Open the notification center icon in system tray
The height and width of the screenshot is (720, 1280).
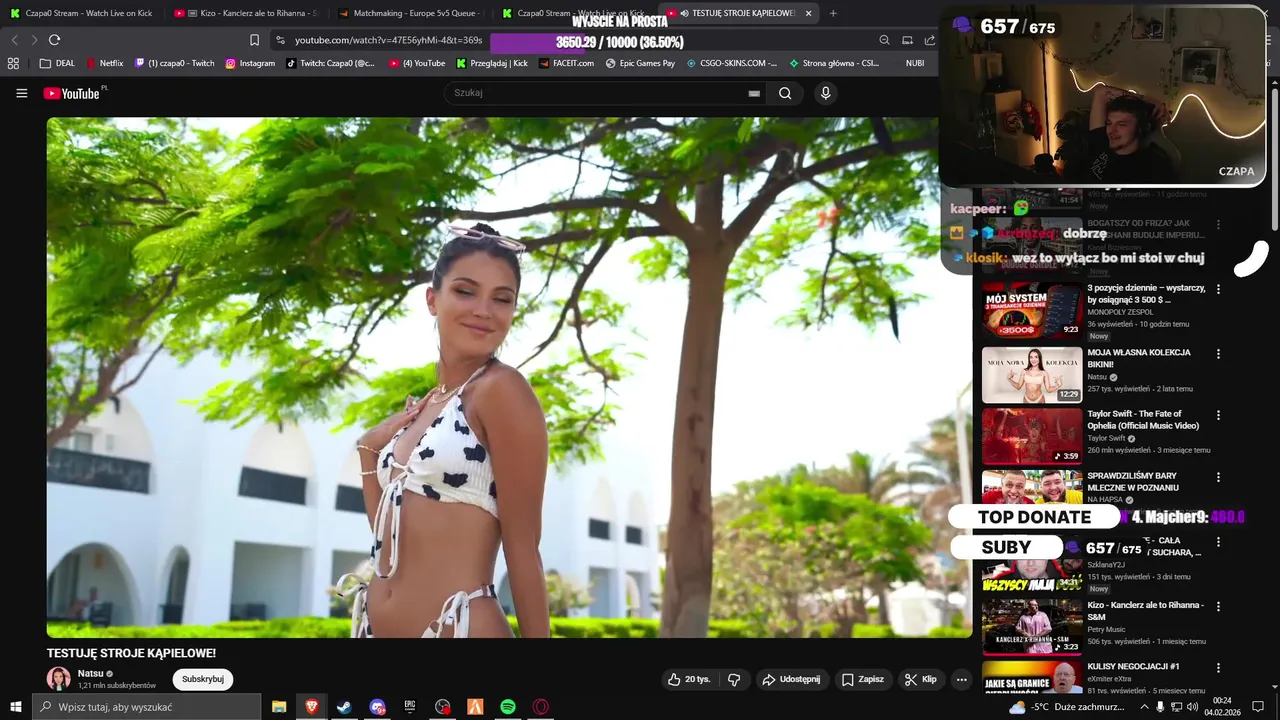pyautogui.click(x=1258, y=707)
